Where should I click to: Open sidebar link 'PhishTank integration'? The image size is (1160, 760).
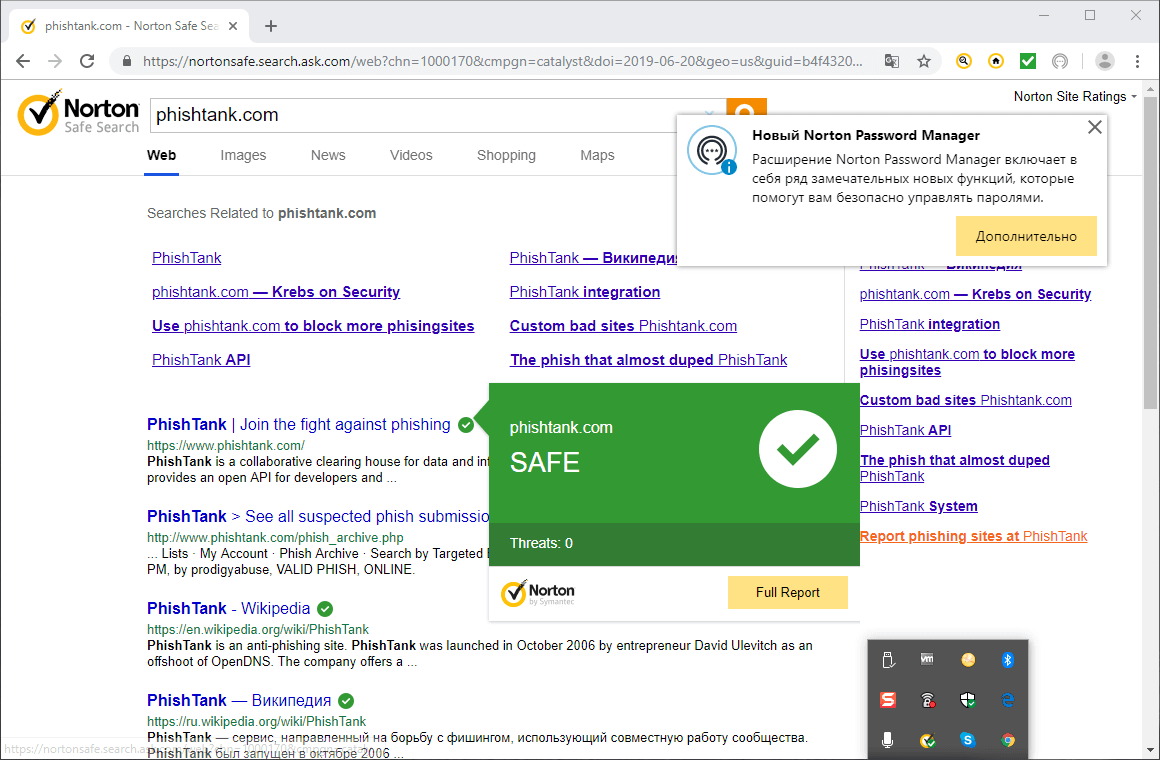[930, 324]
